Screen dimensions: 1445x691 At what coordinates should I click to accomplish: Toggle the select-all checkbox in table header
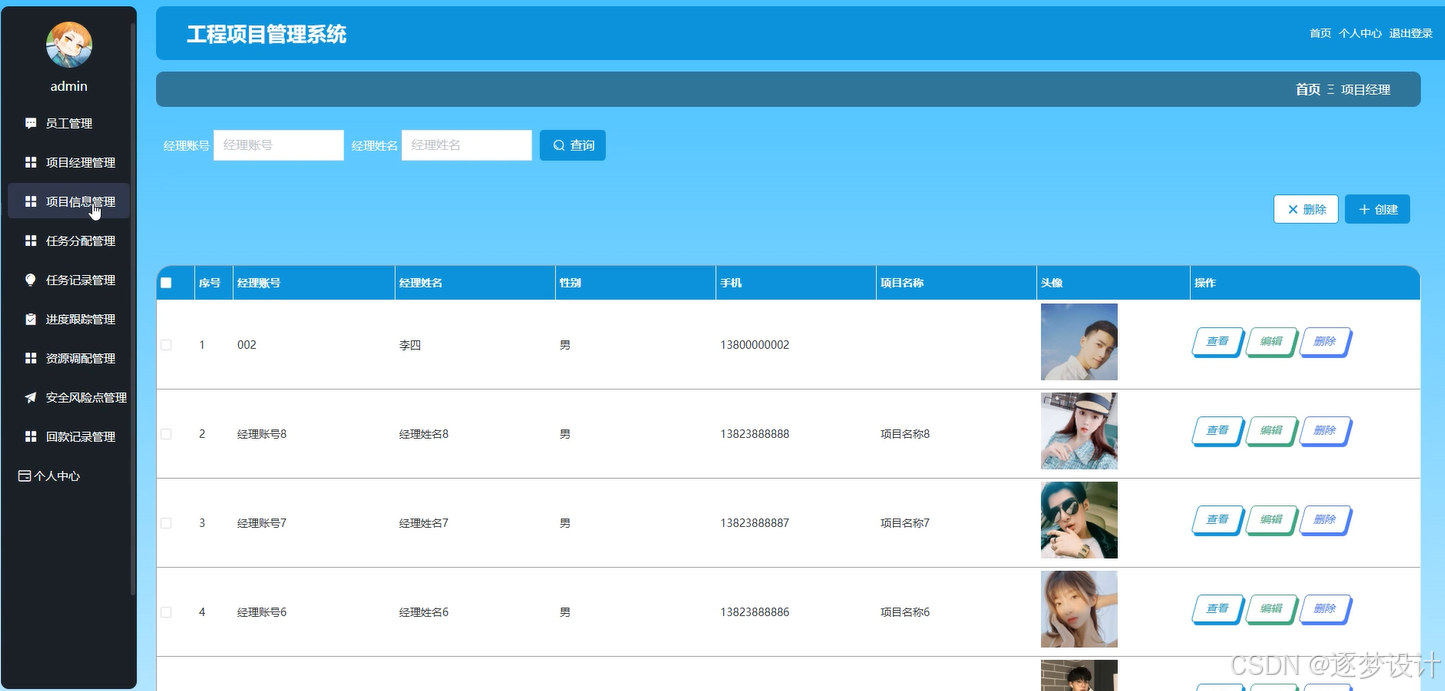click(x=166, y=283)
